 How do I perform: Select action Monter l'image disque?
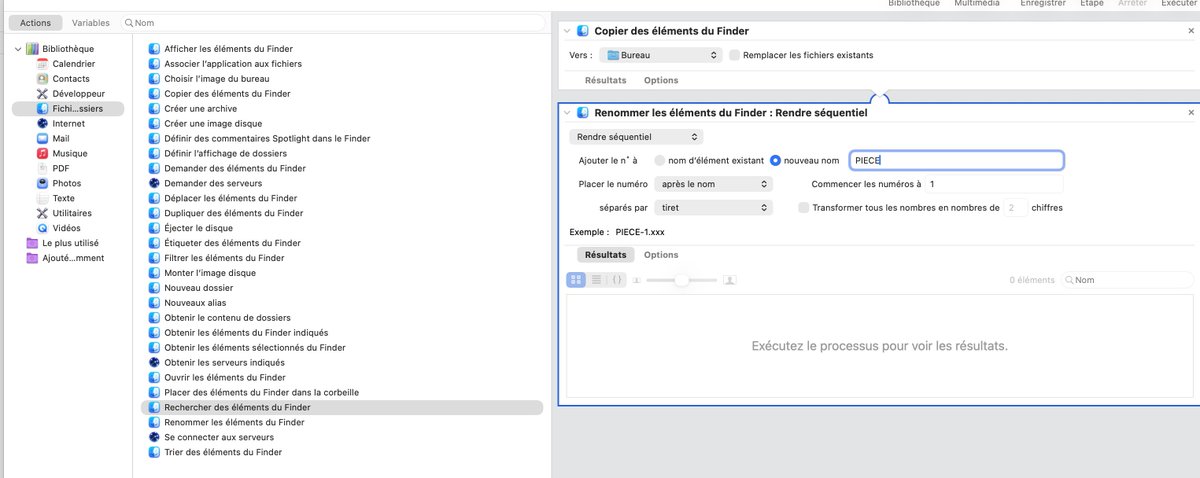click(x=210, y=273)
